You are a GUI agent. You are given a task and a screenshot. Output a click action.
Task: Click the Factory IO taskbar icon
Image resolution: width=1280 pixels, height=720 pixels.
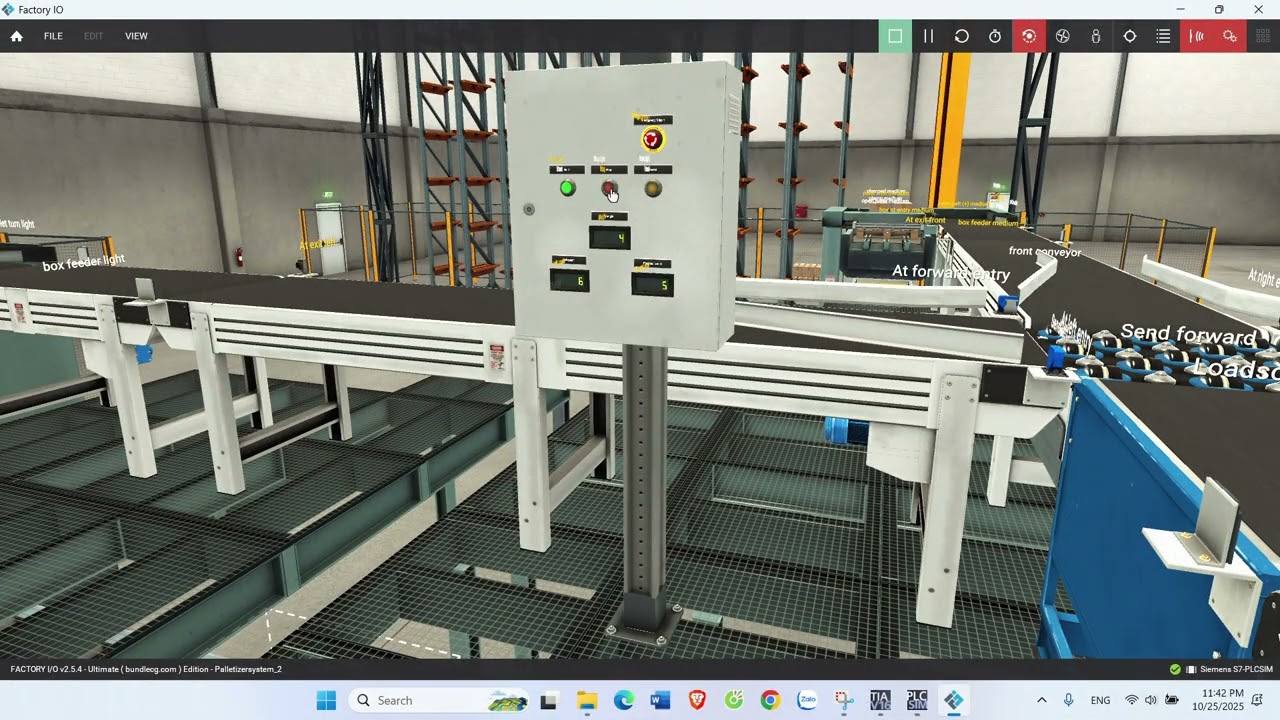954,701
